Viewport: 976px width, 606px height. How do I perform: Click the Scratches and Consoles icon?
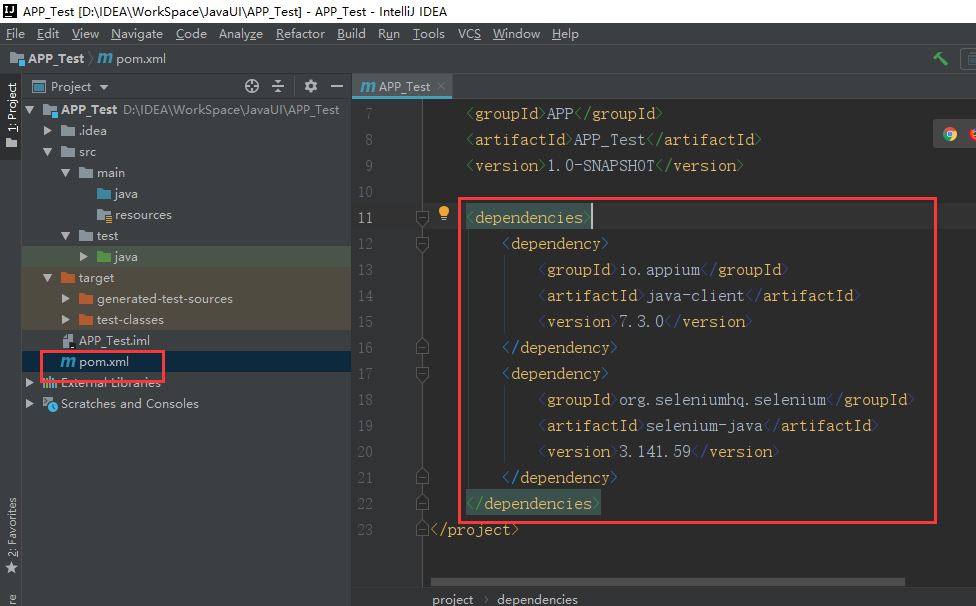pos(50,404)
